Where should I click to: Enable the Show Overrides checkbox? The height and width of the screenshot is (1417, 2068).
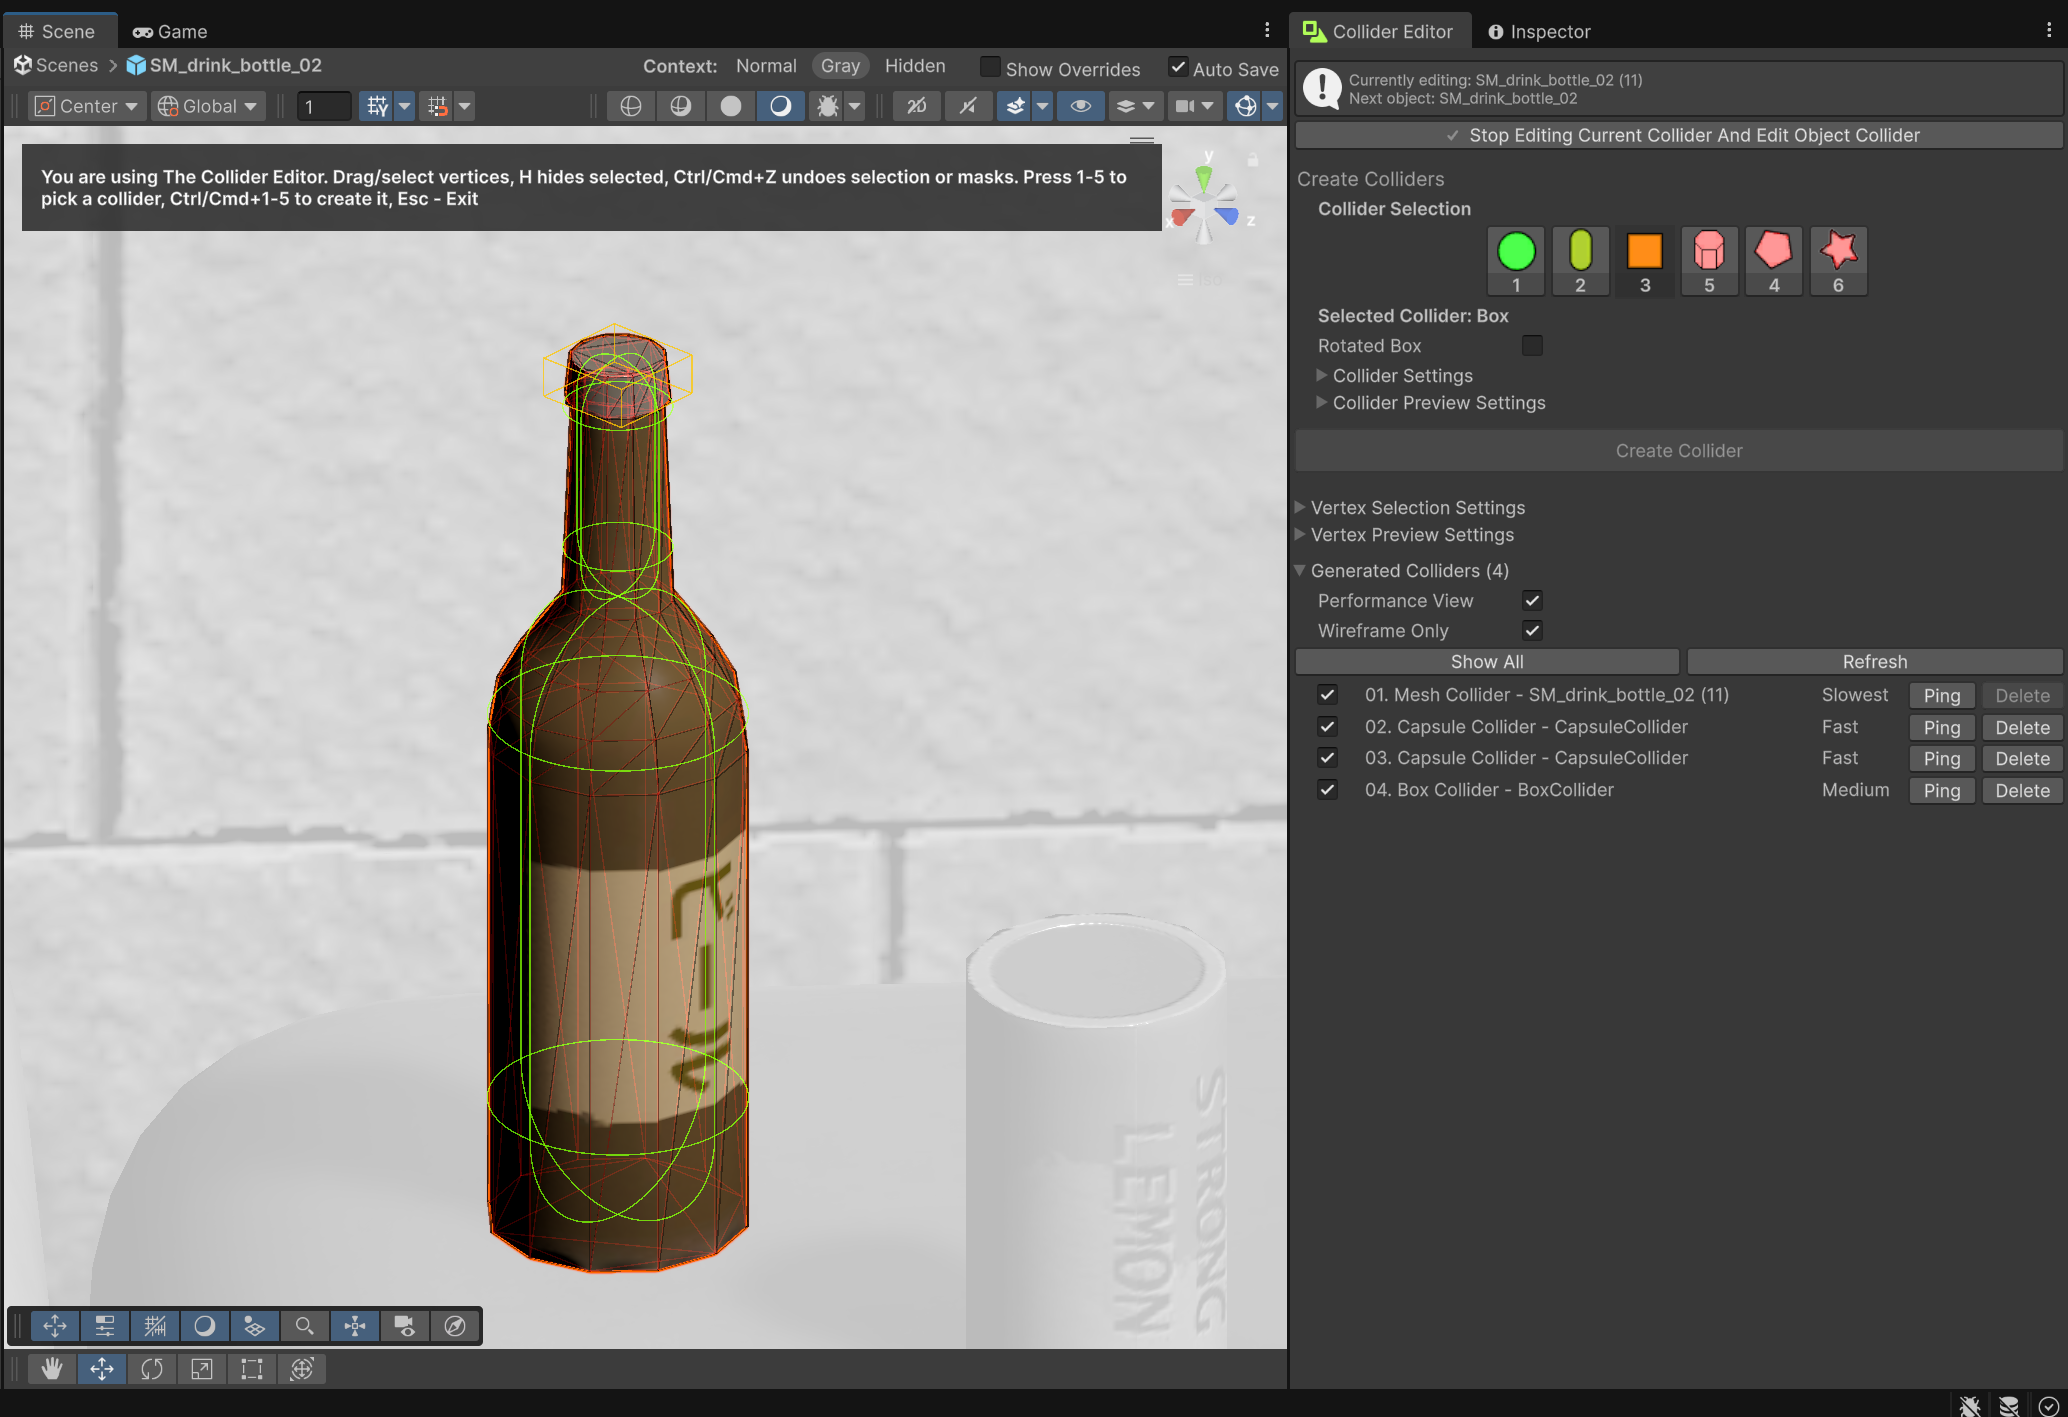coord(990,67)
